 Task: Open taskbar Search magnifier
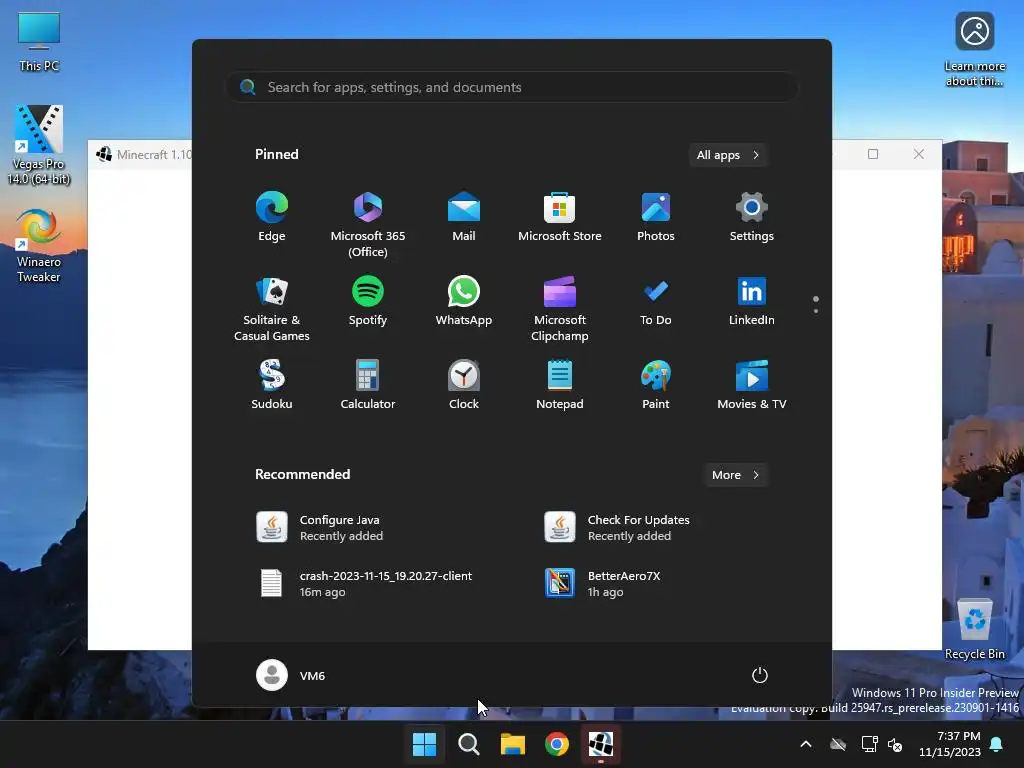(468, 744)
